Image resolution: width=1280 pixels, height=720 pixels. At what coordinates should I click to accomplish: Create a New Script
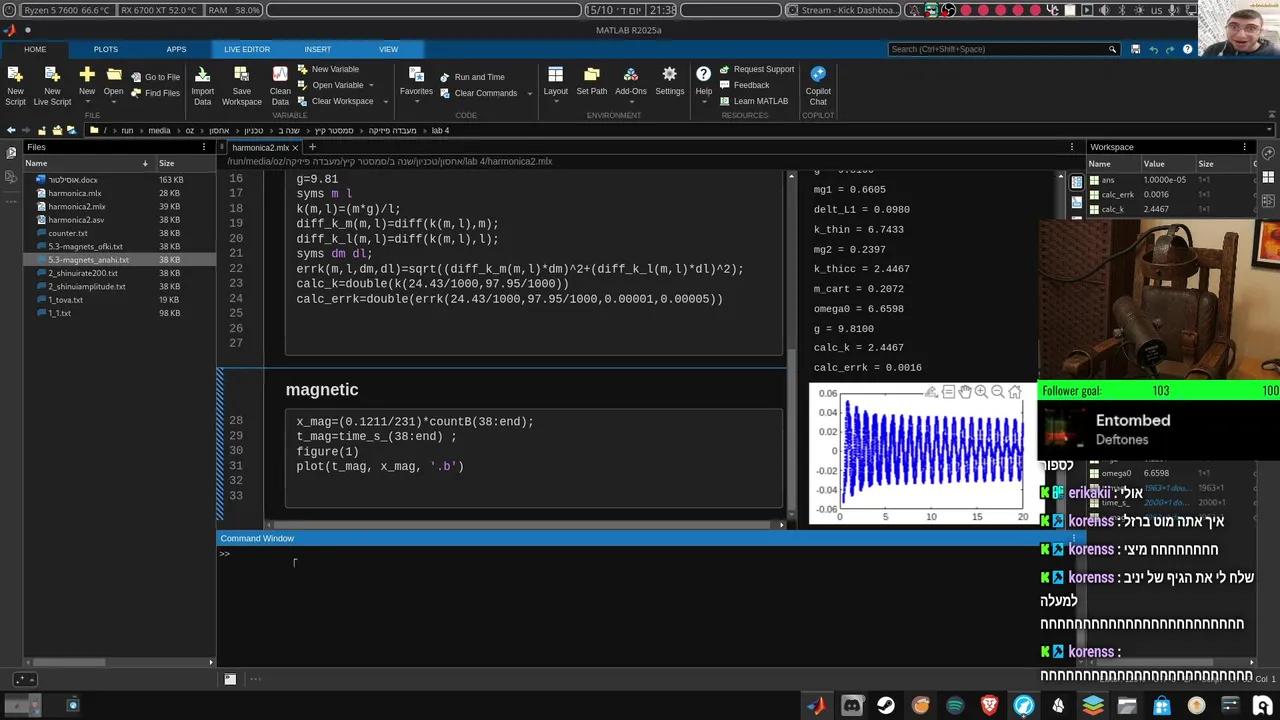pos(15,85)
